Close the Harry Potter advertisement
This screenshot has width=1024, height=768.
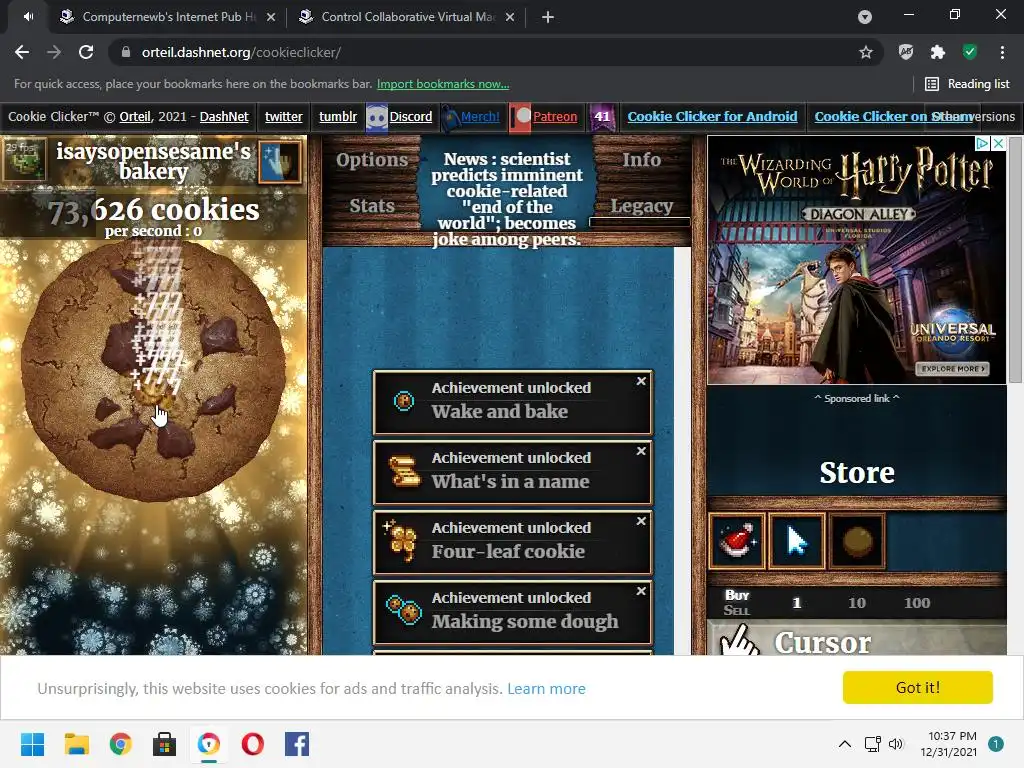998,144
